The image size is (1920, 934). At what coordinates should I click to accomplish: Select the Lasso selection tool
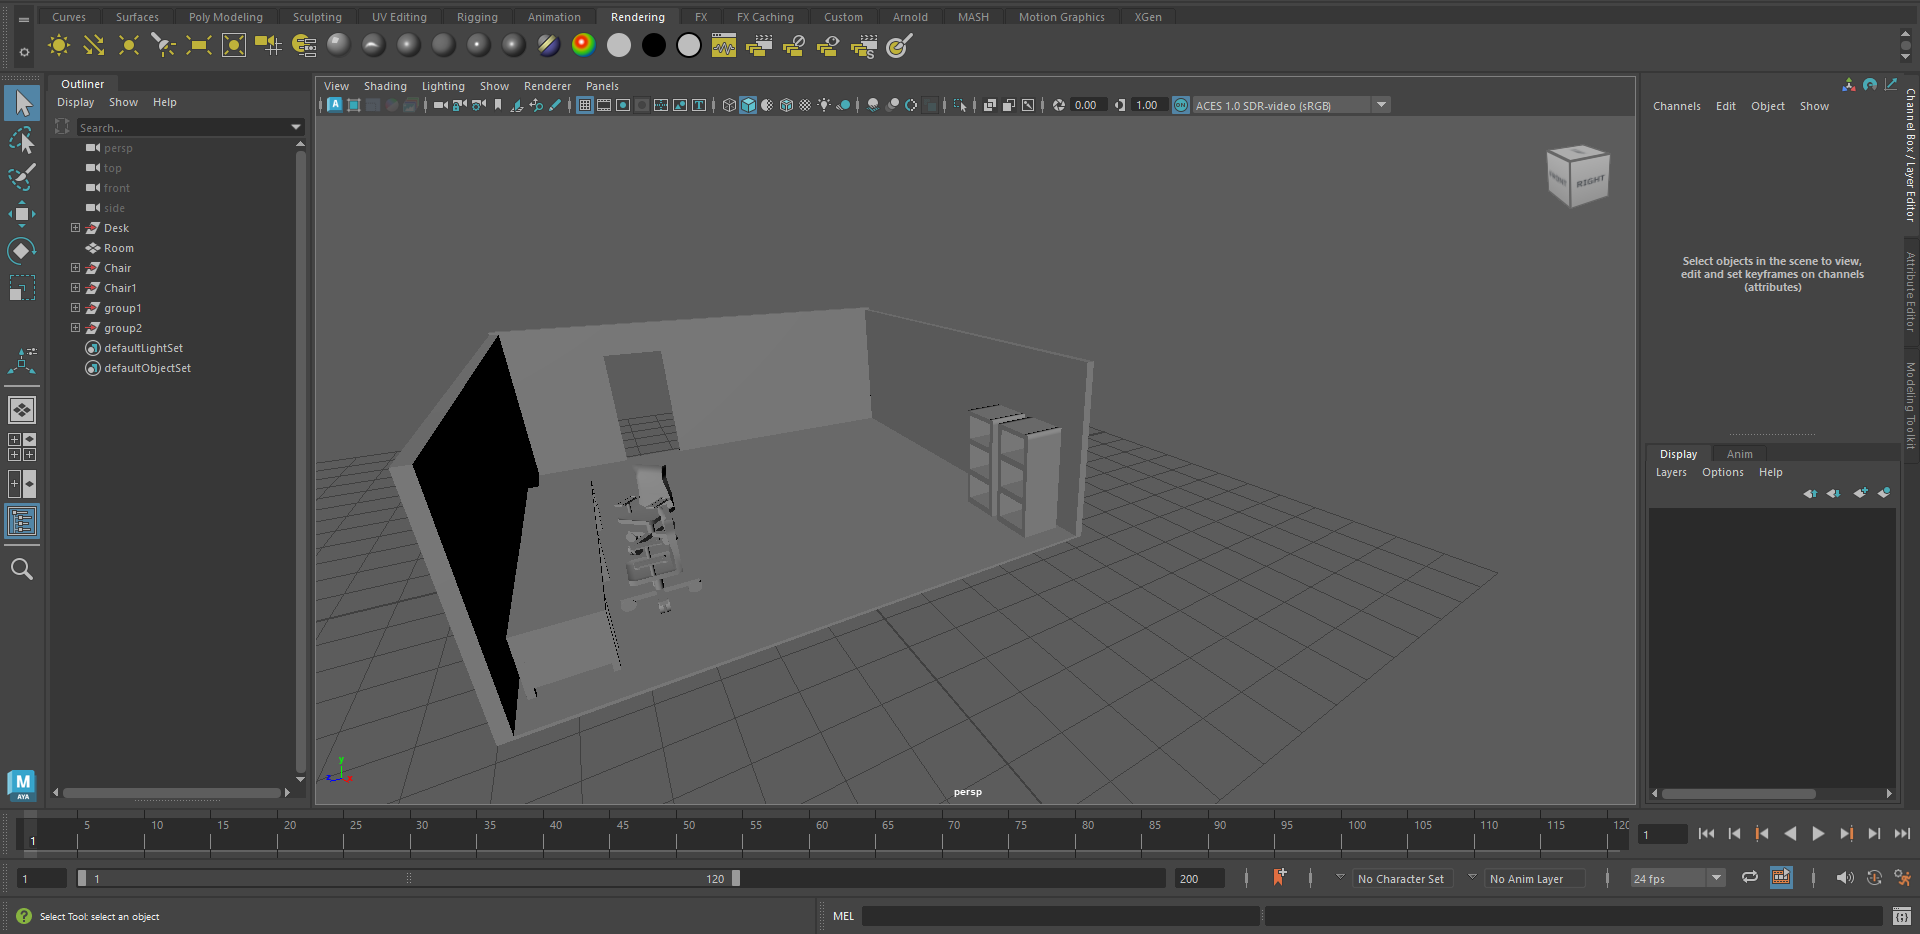pos(21,141)
